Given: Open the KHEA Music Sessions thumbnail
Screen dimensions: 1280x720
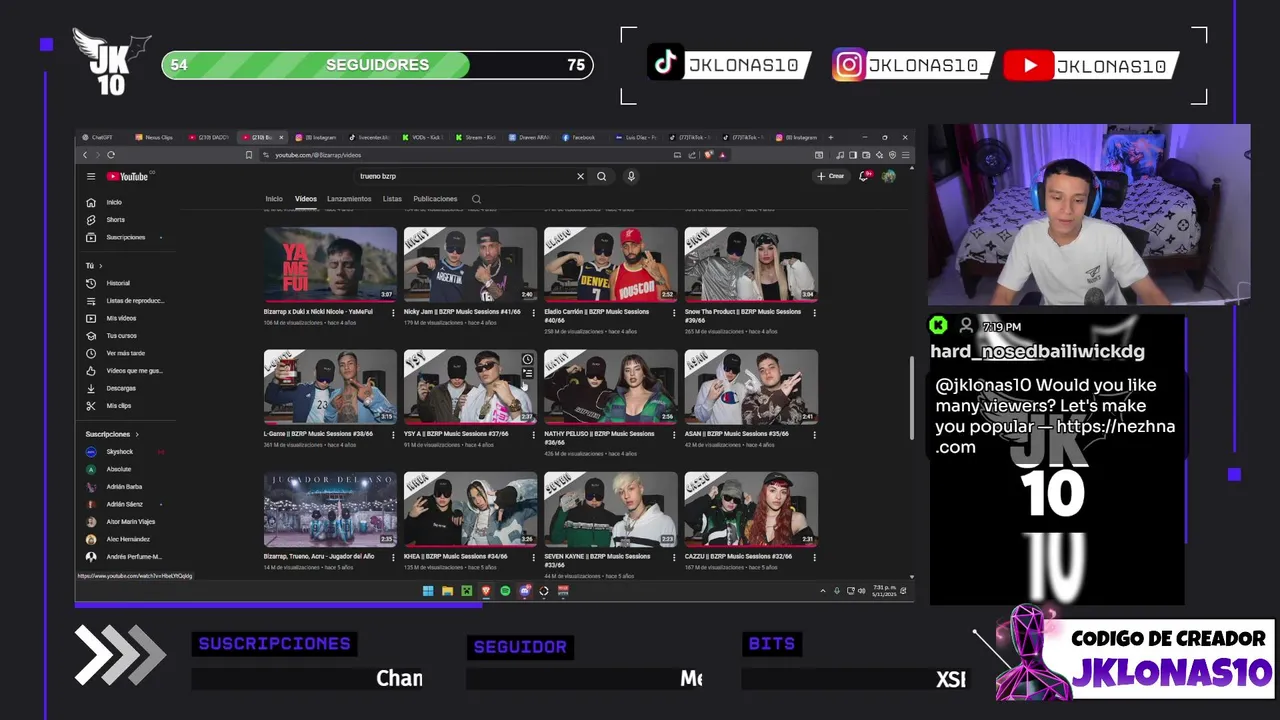Looking at the screenshot, I should (x=470, y=509).
